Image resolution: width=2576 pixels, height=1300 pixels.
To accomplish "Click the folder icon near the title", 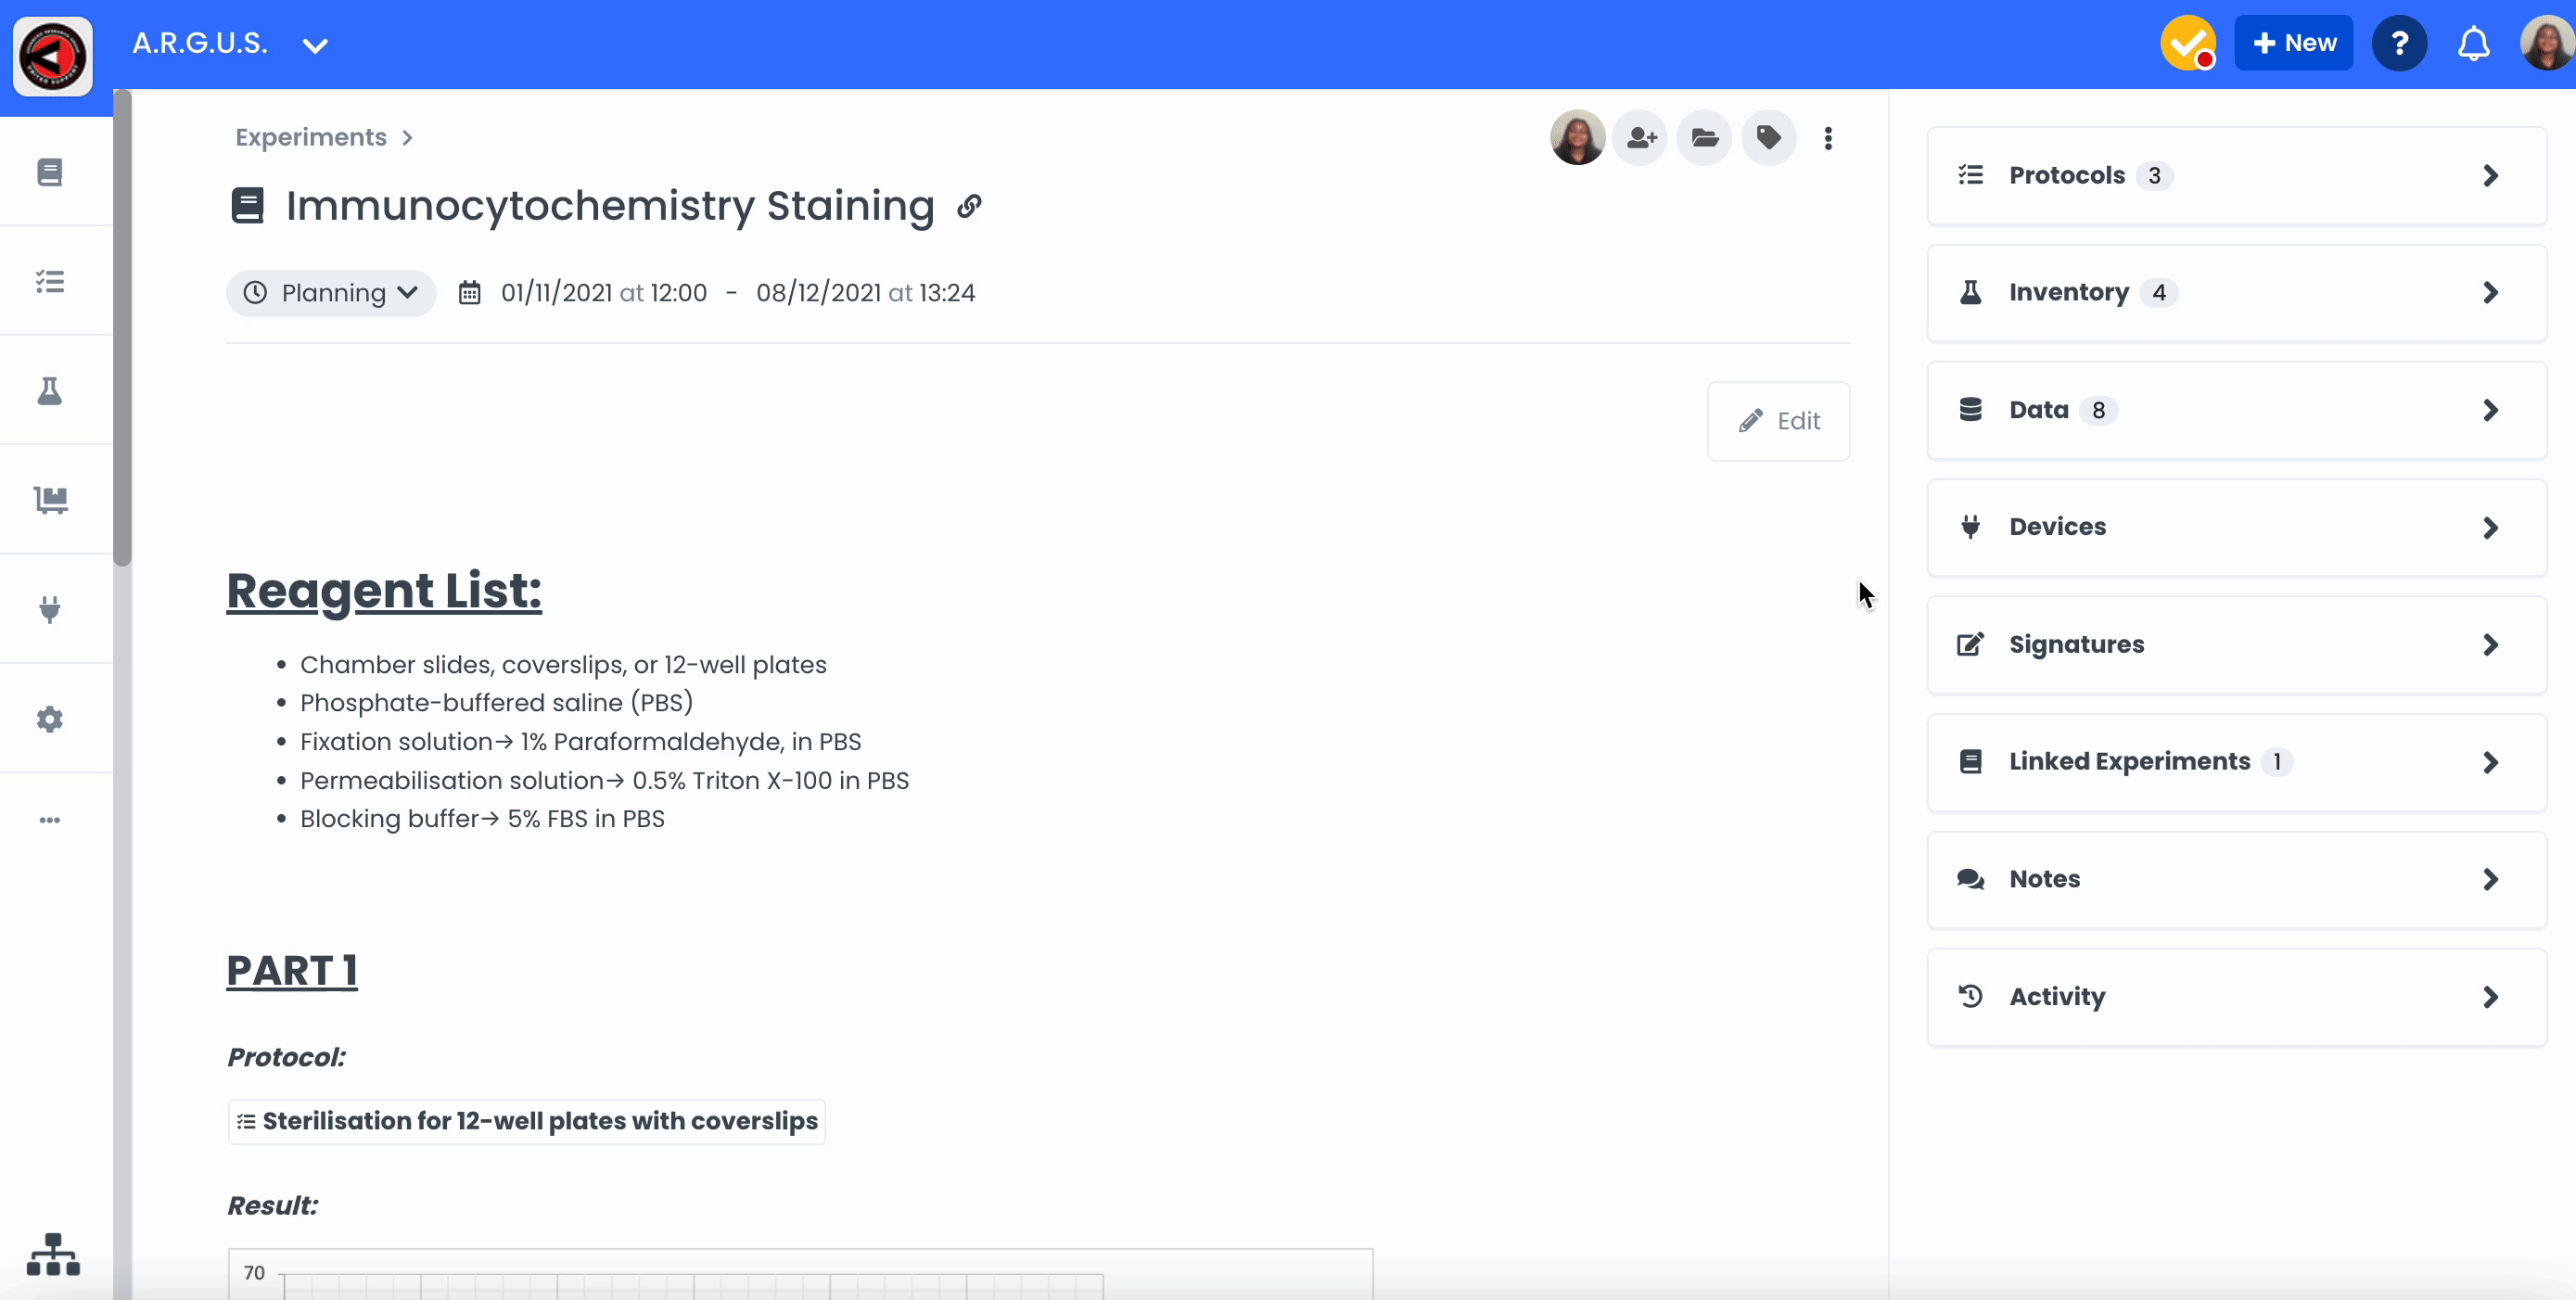I will coord(1704,138).
